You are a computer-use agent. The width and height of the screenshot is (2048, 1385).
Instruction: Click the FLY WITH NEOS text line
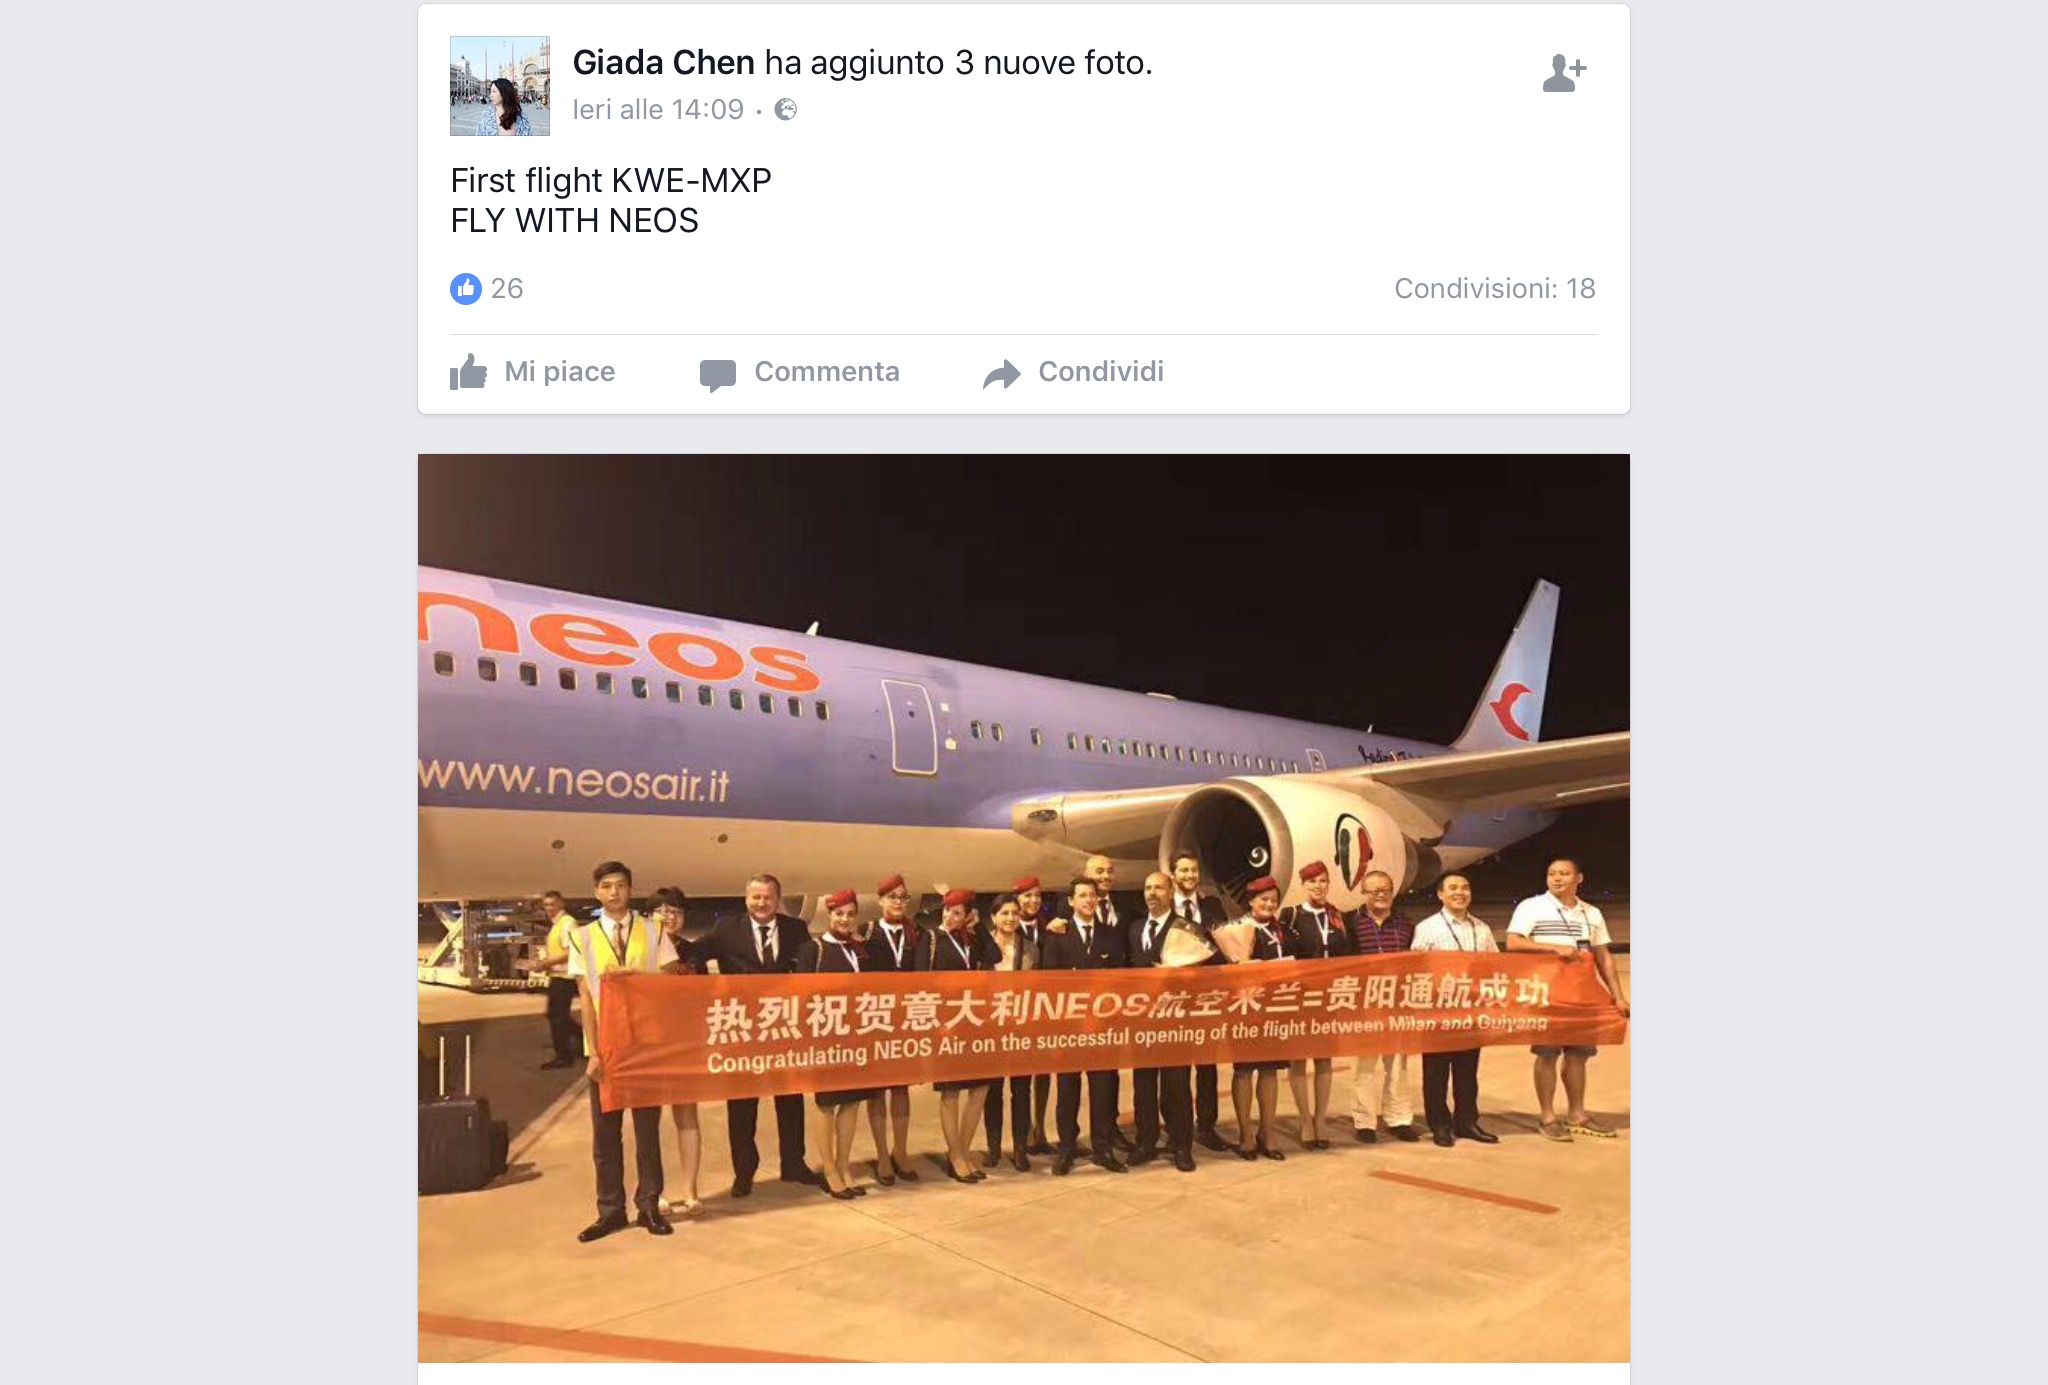pos(574,221)
